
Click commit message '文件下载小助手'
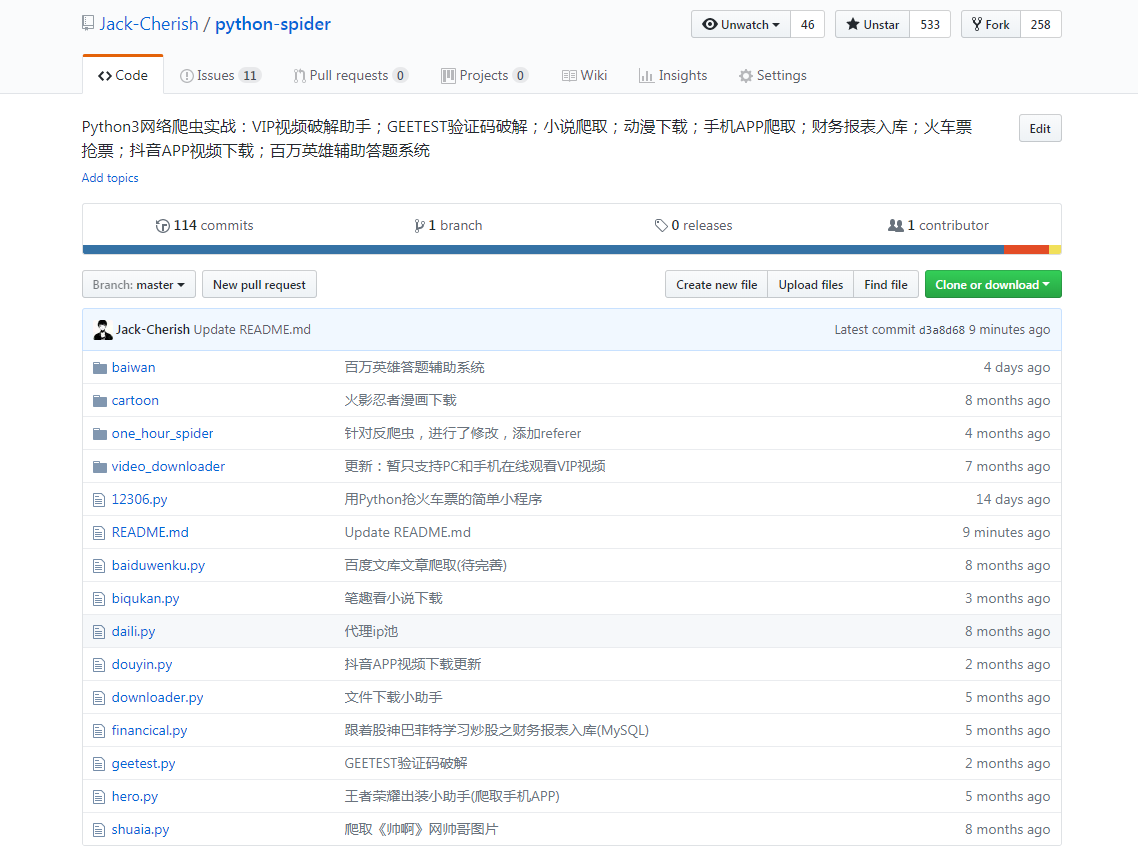(393, 697)
